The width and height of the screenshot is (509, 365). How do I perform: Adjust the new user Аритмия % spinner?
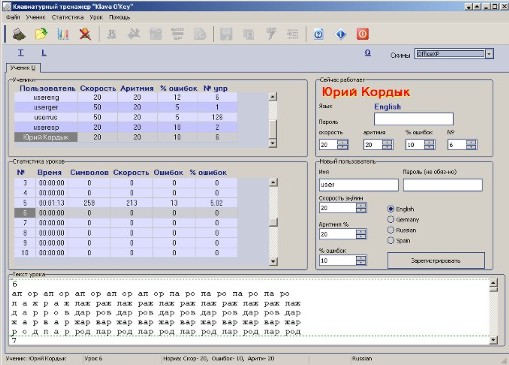361,234
